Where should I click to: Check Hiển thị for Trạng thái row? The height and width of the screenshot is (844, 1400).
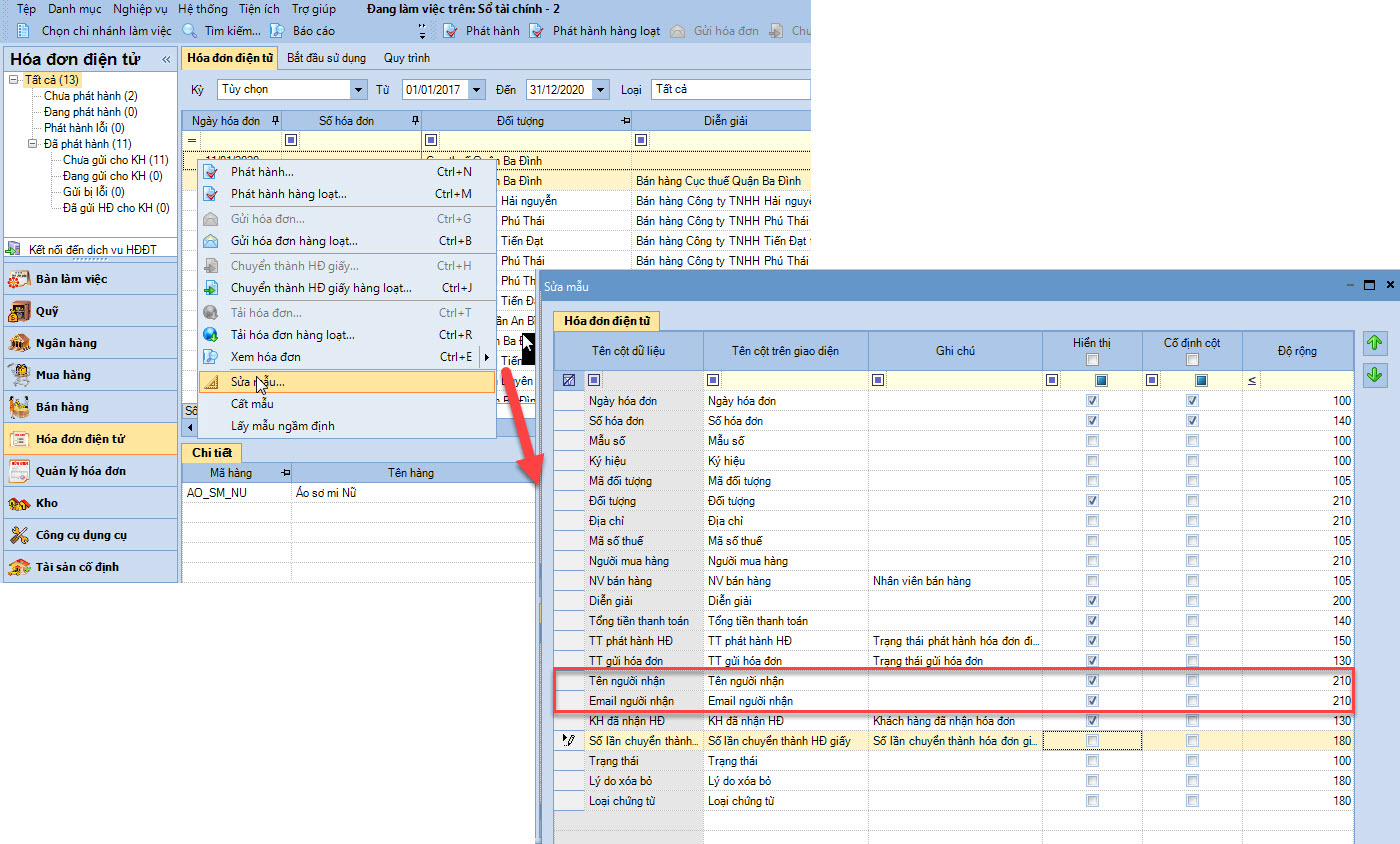(1092, 761)
